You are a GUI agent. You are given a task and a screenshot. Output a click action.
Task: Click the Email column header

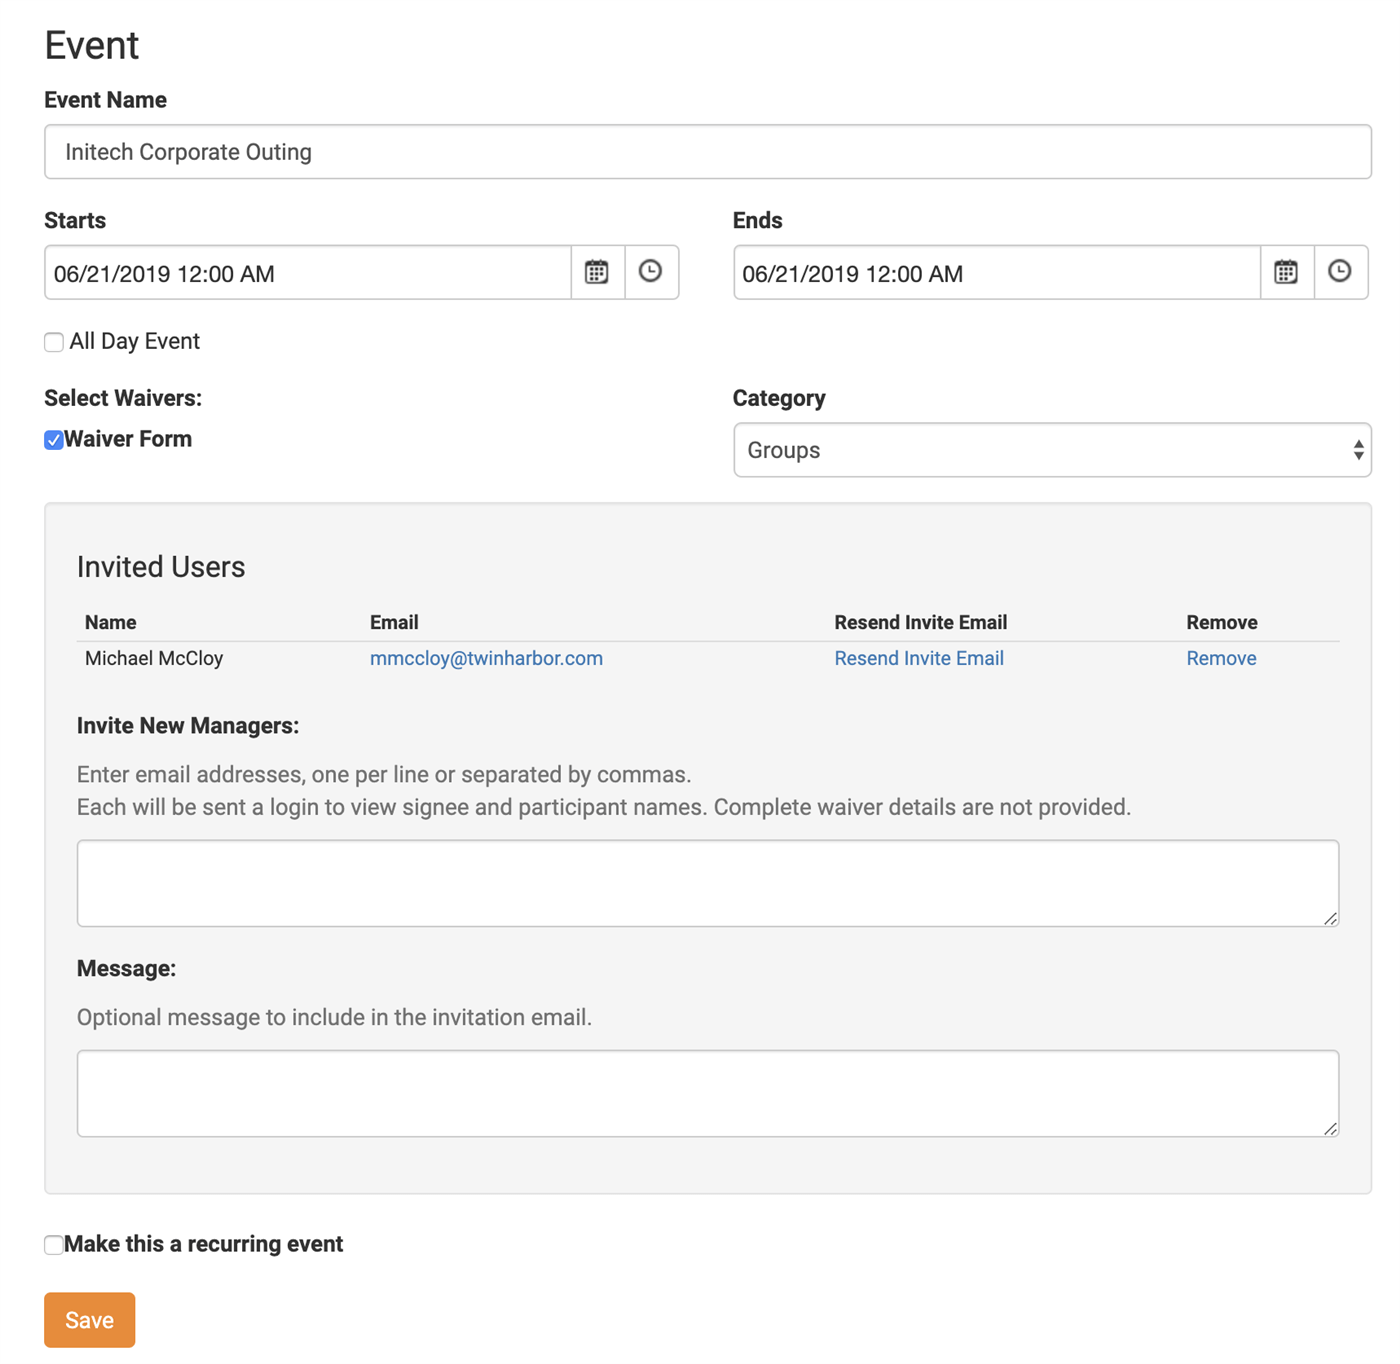click(x=394, y=622)
